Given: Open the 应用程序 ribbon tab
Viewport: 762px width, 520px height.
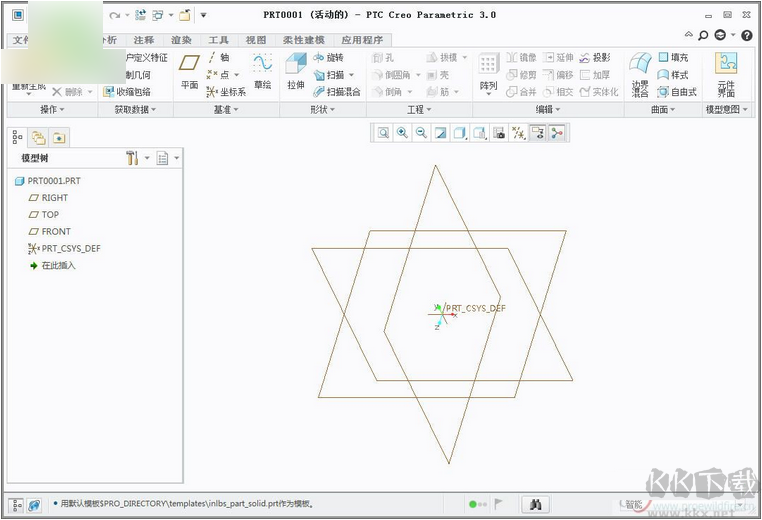Looking at the screenshot, I should point(362,40).
